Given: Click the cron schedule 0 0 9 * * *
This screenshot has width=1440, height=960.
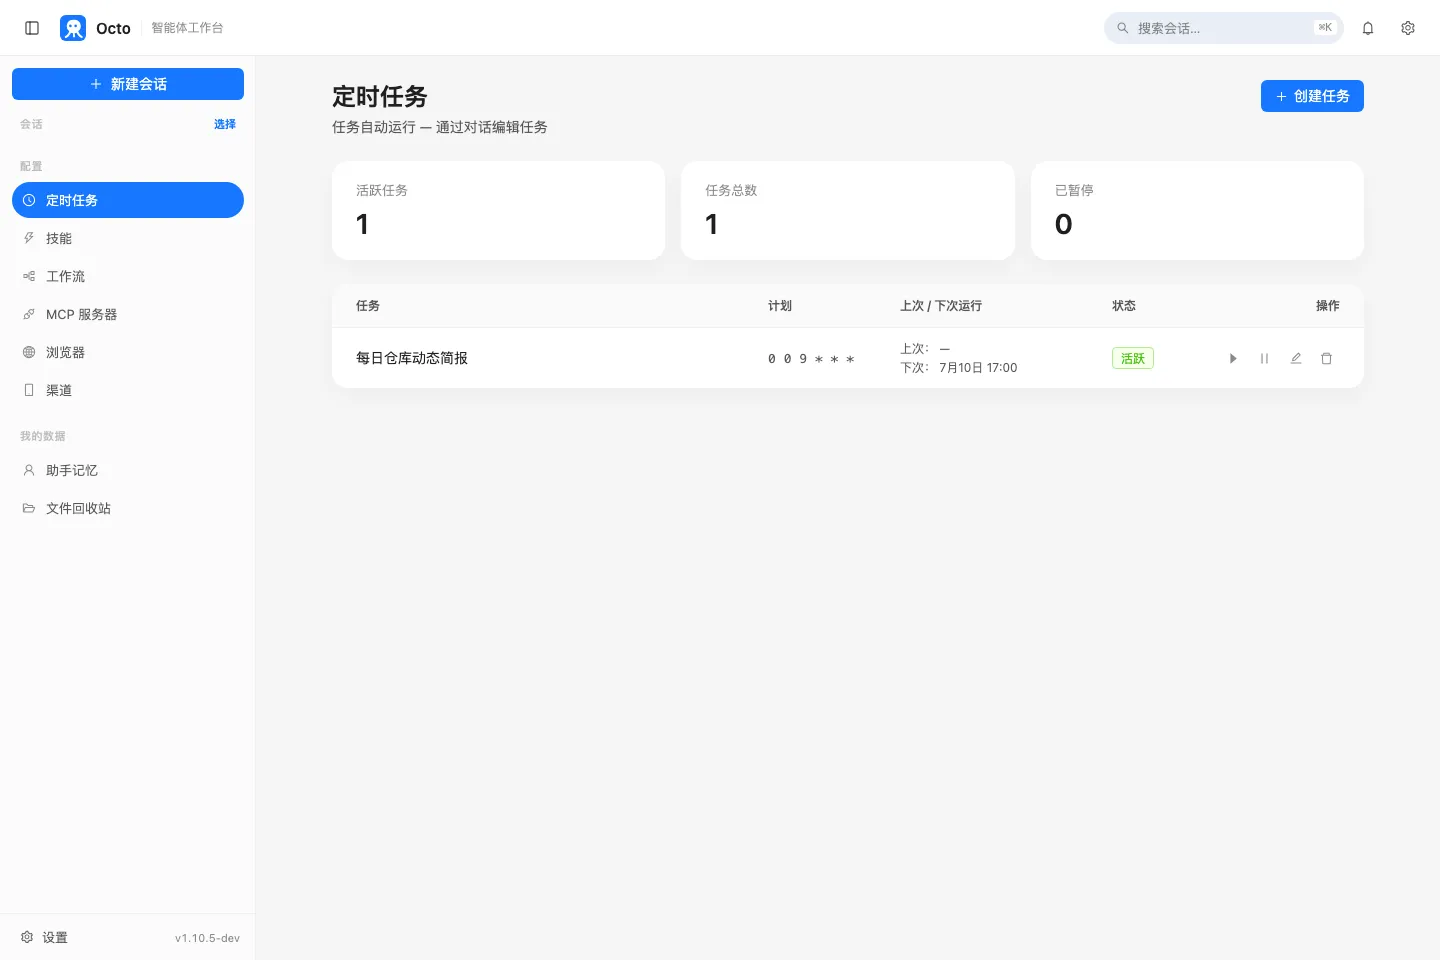Looking at the screenshot, I should [x=811, y=358].
